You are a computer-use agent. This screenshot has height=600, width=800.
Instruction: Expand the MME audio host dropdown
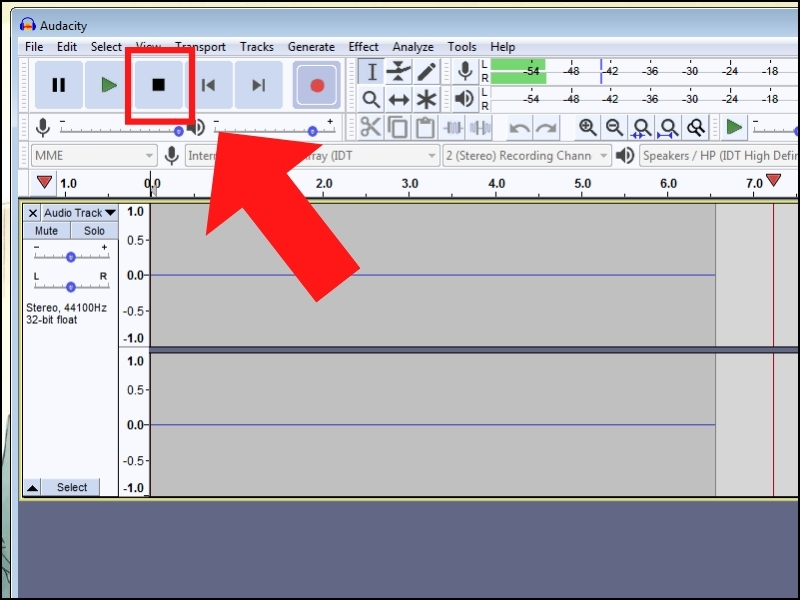pyautogui.click(x=93, y=156)
